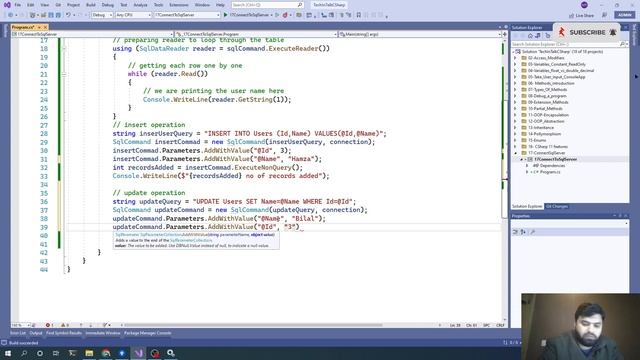The image size is (640, 360).
Task: Click the Windows Start button
Action: click(8, 353)
